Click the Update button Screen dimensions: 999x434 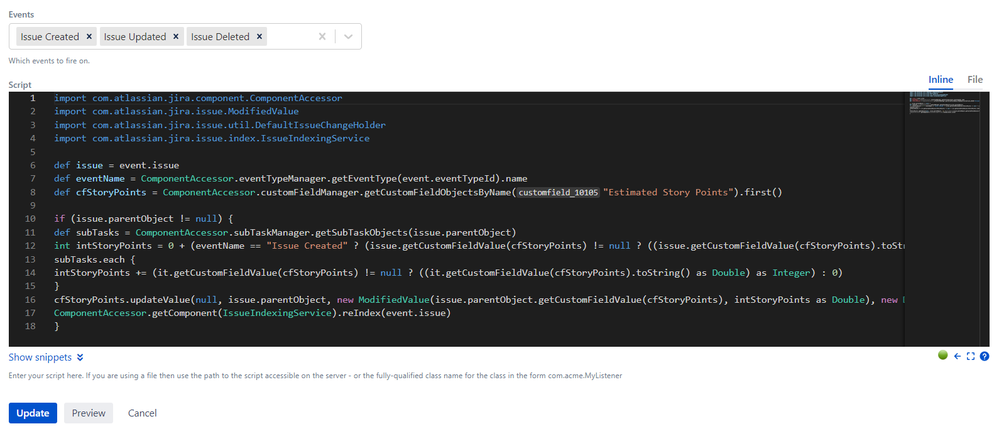(x=32, y=413)
